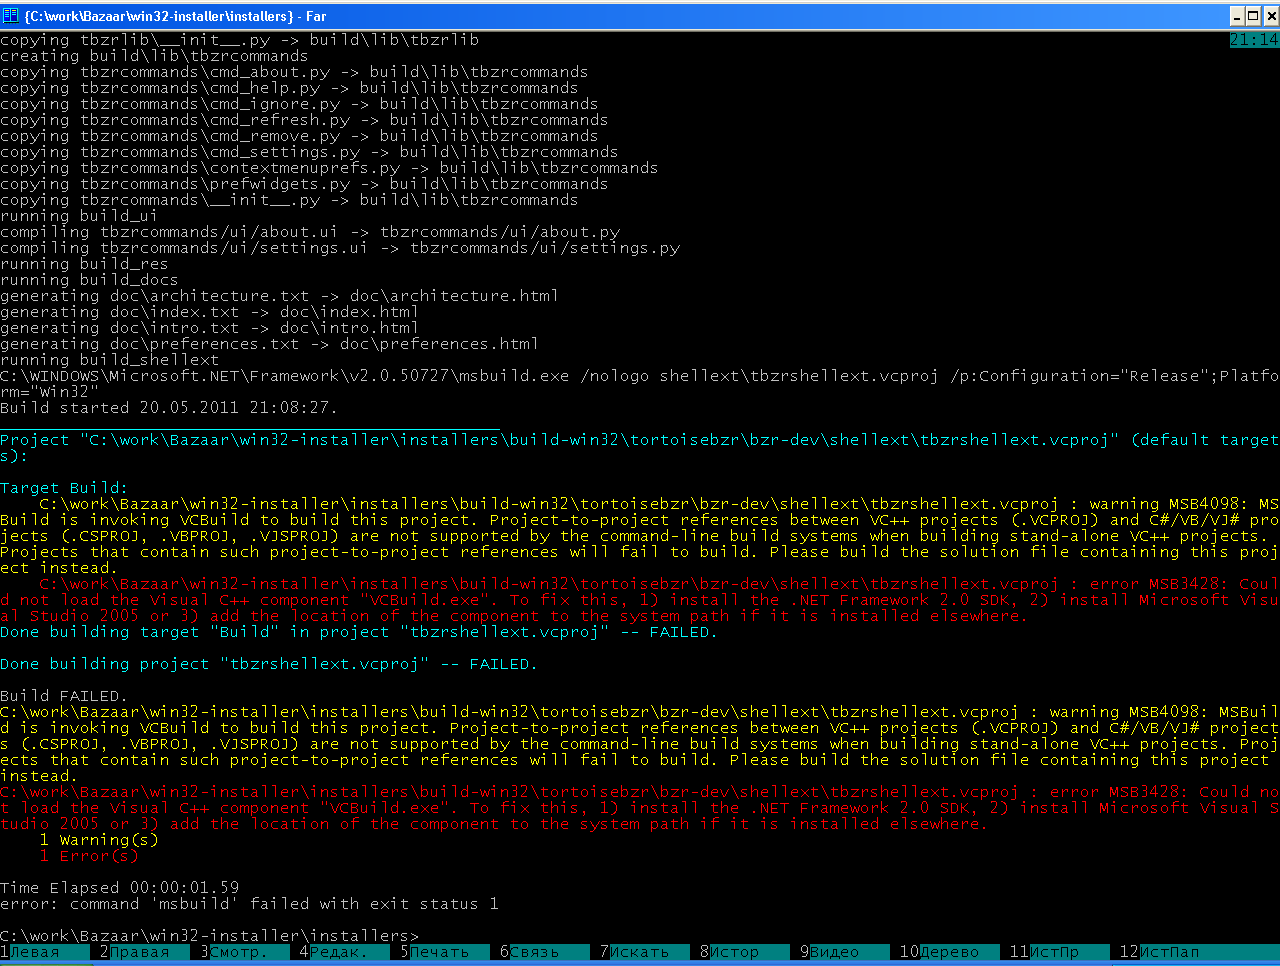Click the Far window title bar text
Screen dimensions: 1280x966
pyautogui.click(x=175, y=16)
